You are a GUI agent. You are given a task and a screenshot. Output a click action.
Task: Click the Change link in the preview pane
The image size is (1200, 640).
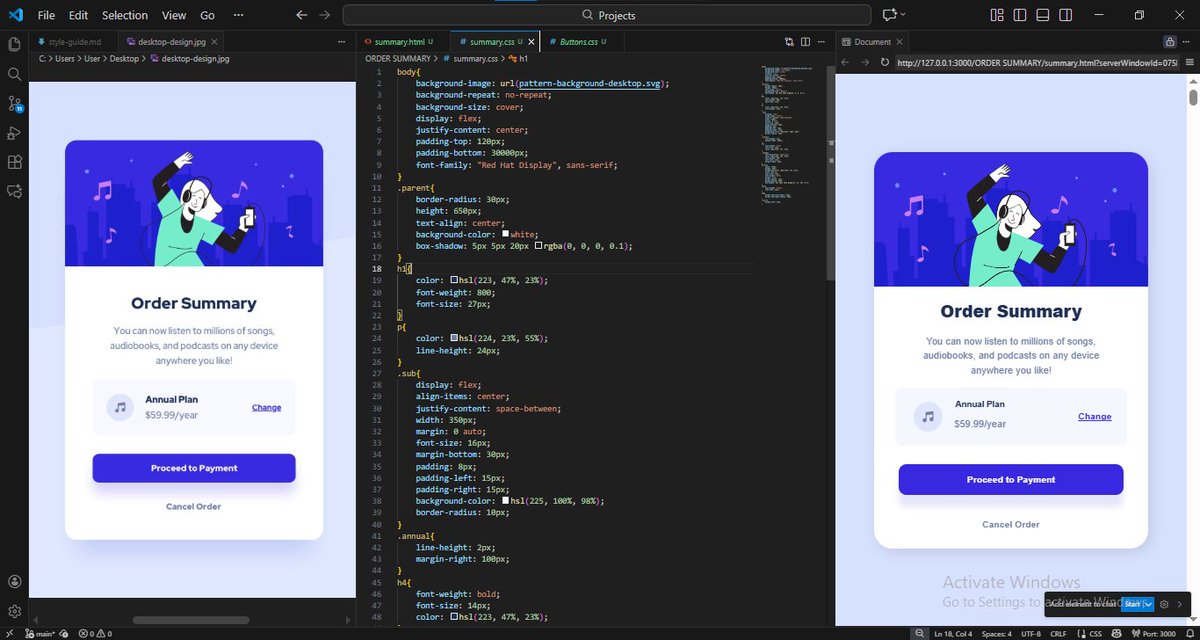[x=1094, y=416]
